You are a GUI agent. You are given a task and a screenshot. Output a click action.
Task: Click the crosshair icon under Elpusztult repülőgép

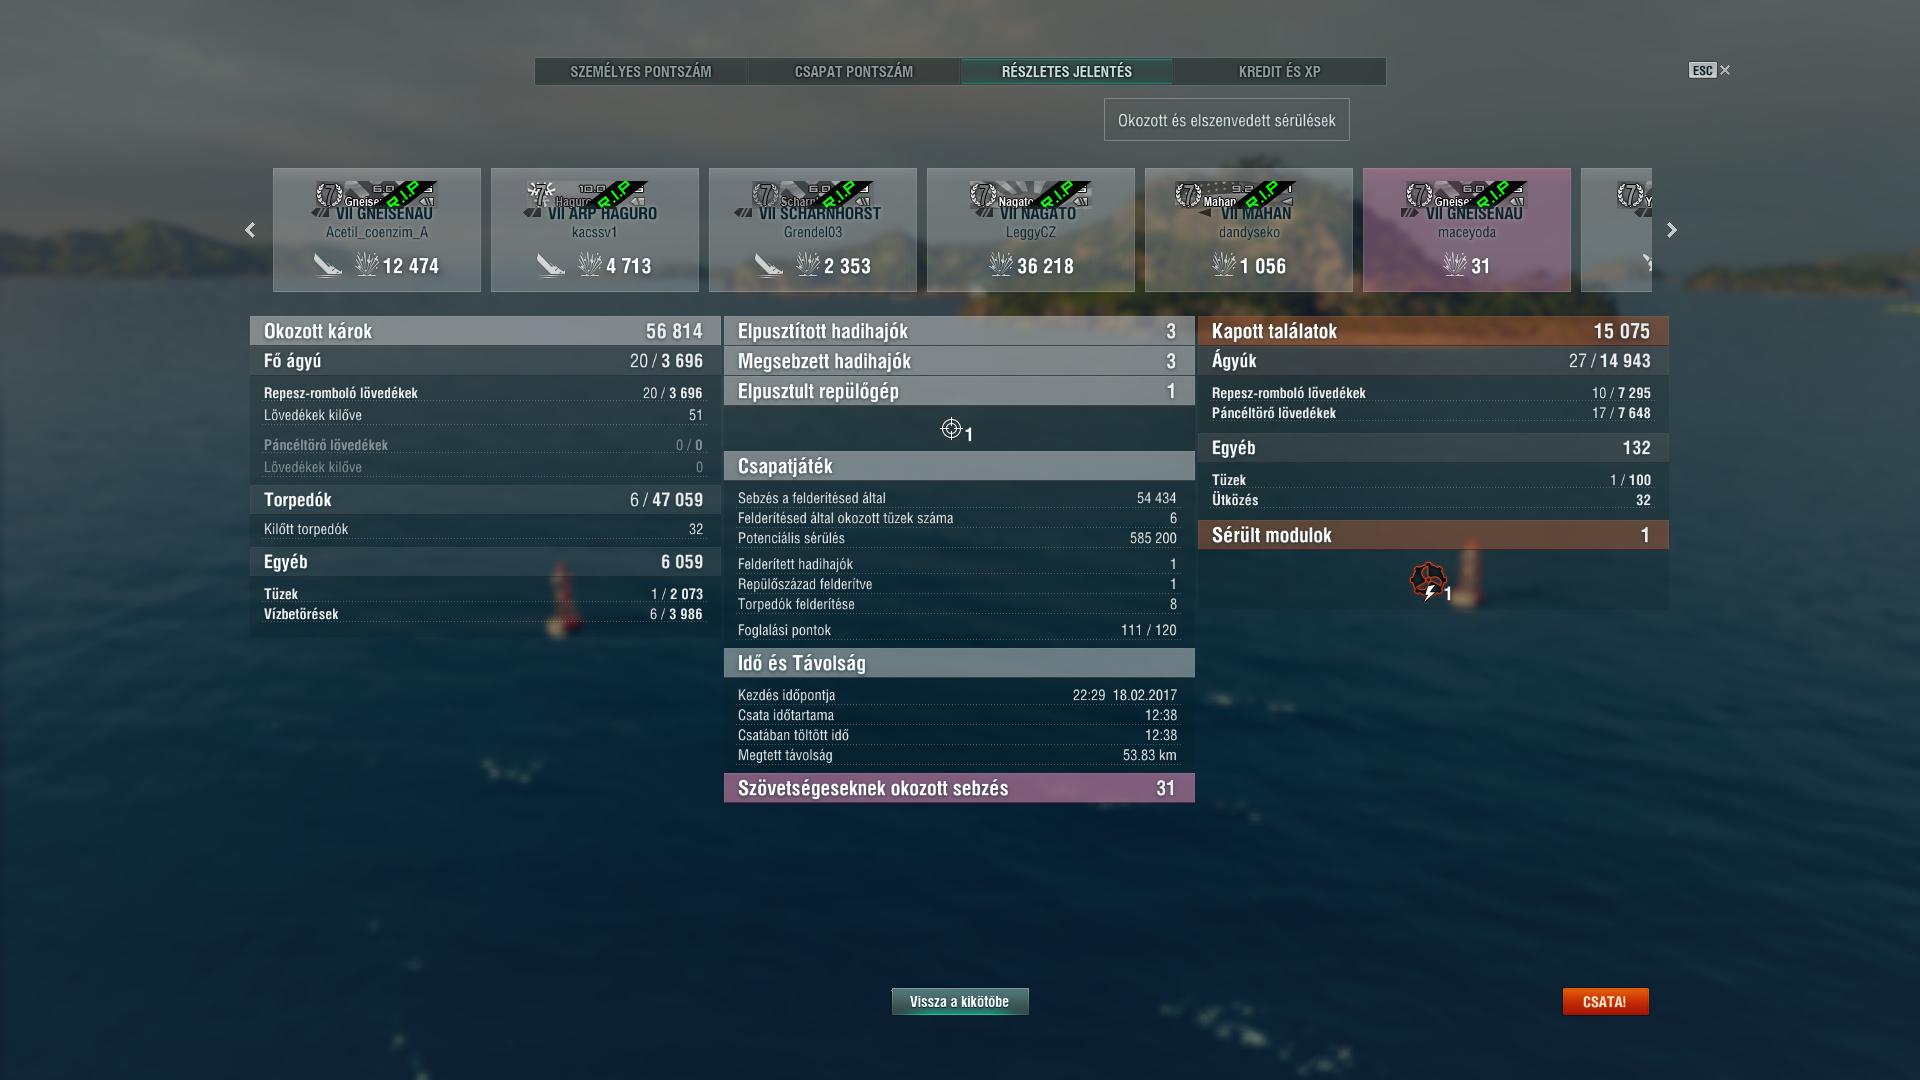pyautogui.click(x=951, y=429)
